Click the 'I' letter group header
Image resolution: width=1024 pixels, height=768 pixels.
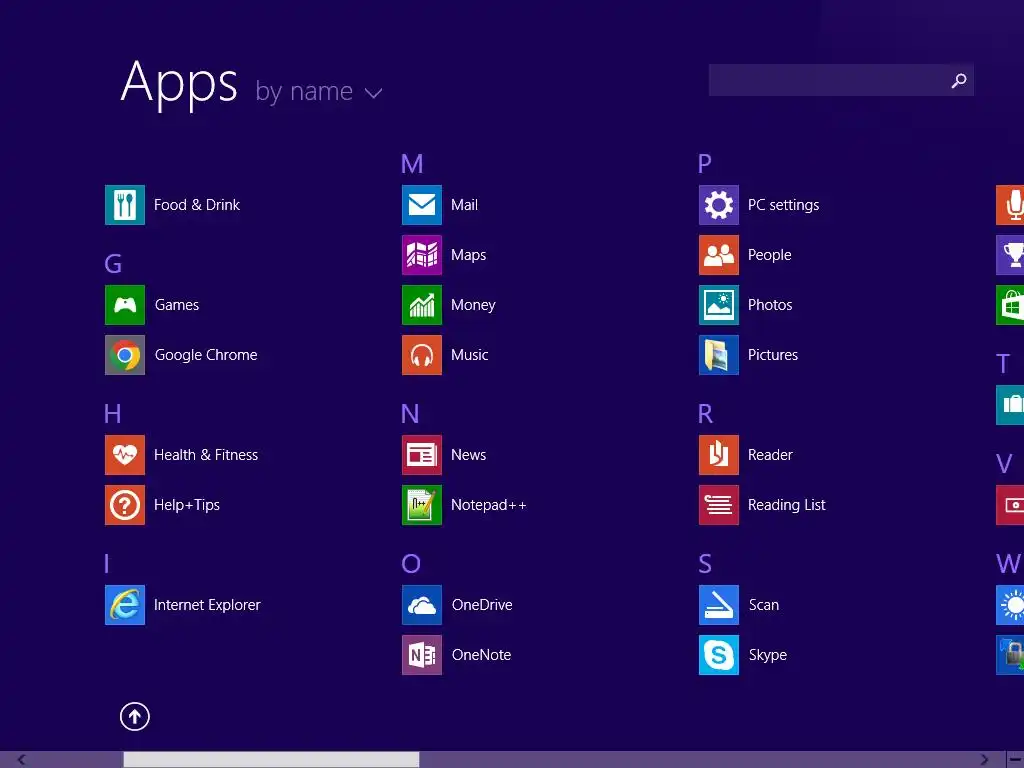point(106,564)
